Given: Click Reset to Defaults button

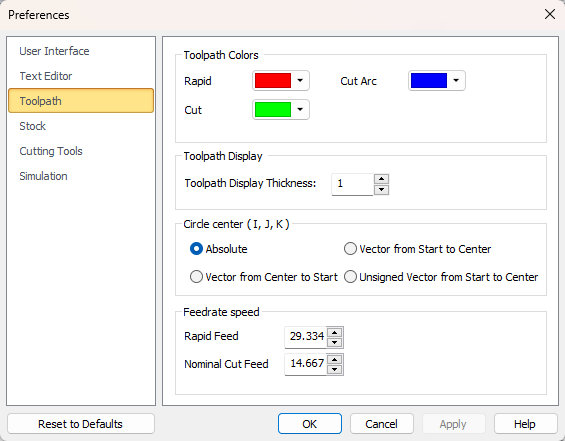Looking at the screenshot, I should point(81,424).
